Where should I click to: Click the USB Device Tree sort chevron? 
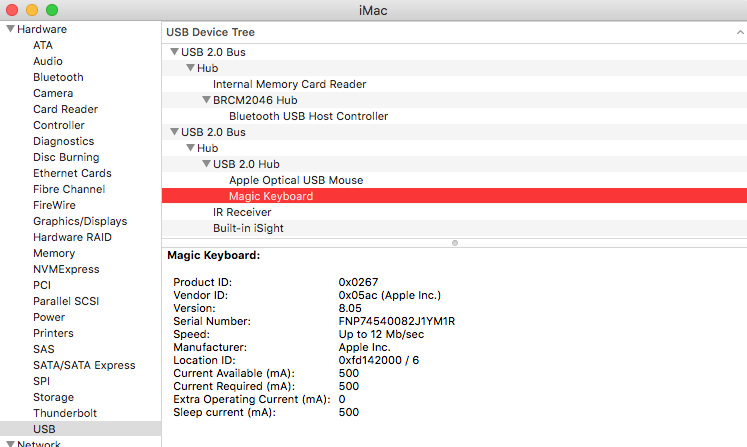740,32
